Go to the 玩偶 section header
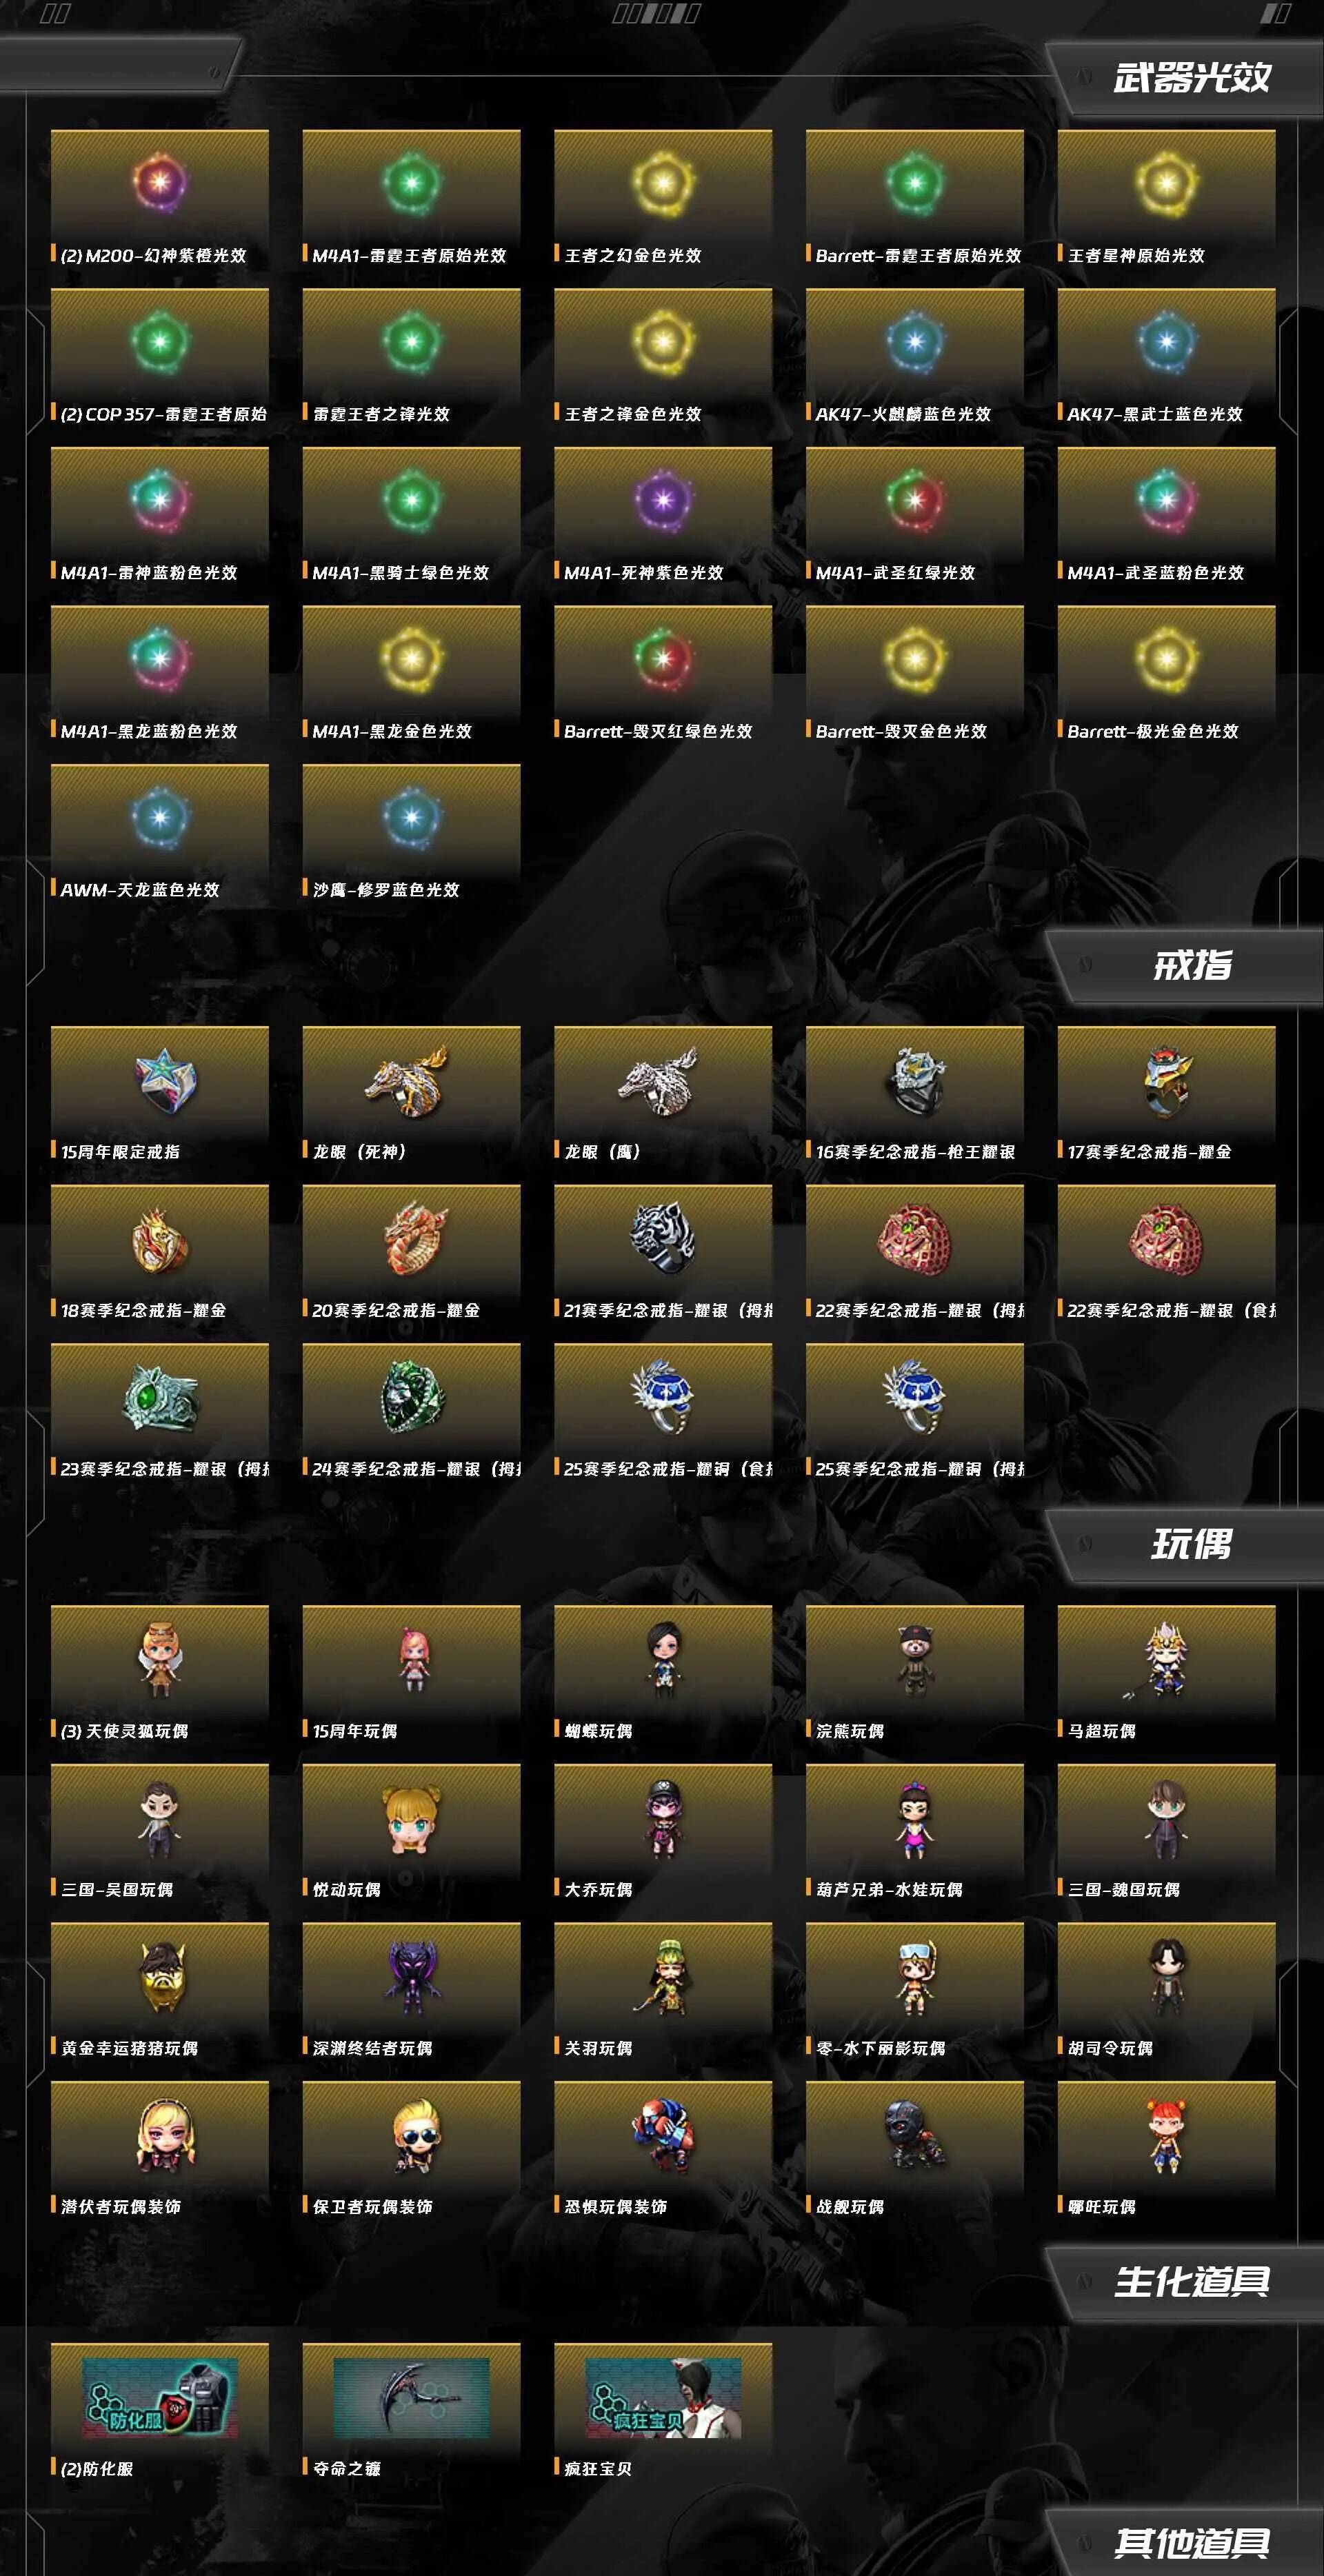Screen dimensions: 1324x2576 [x=1191, y=1544]
